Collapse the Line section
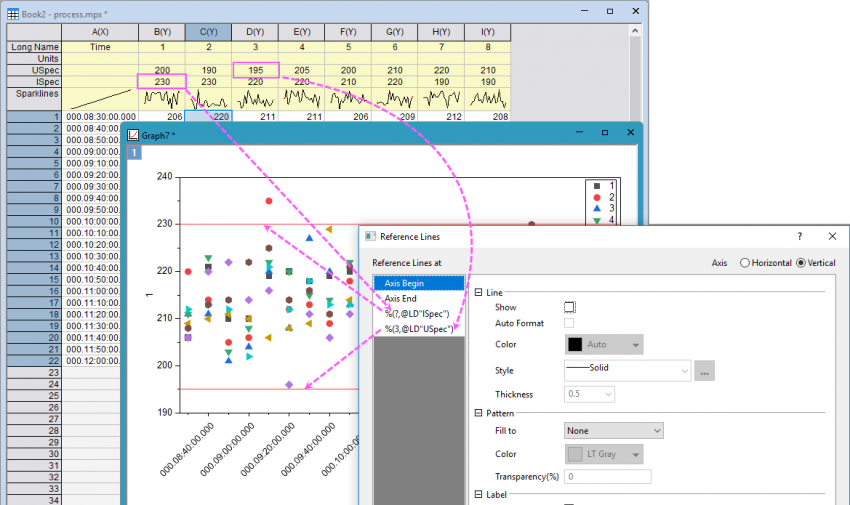This screenshot has height=505, width=850. pyautogui.click(x=479, y=293)
